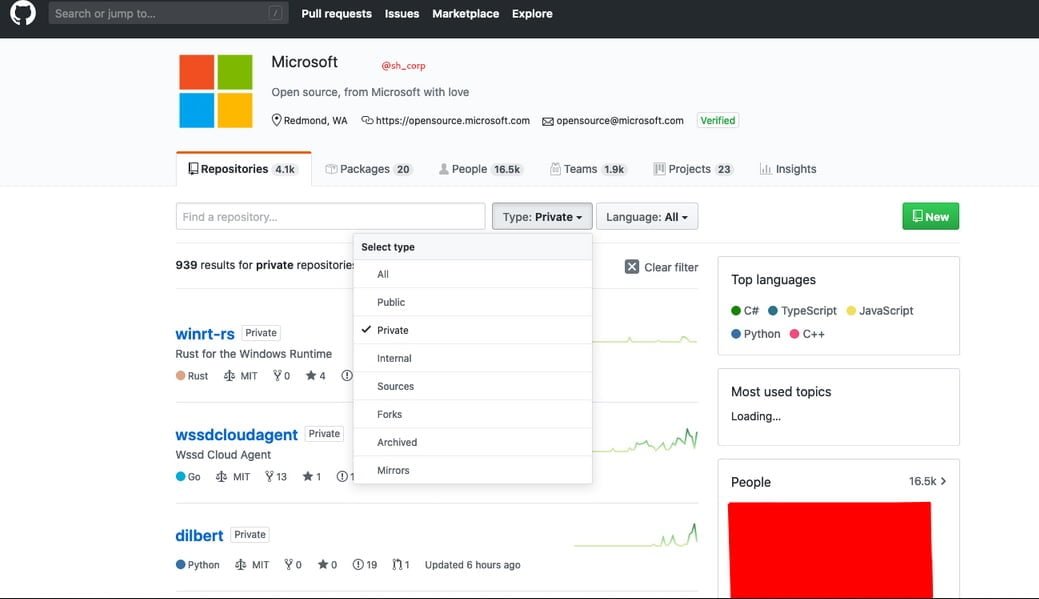Screen dimensions: 1039x599
Task: Click the star icon on dilbert row
Action: (323, 565)
